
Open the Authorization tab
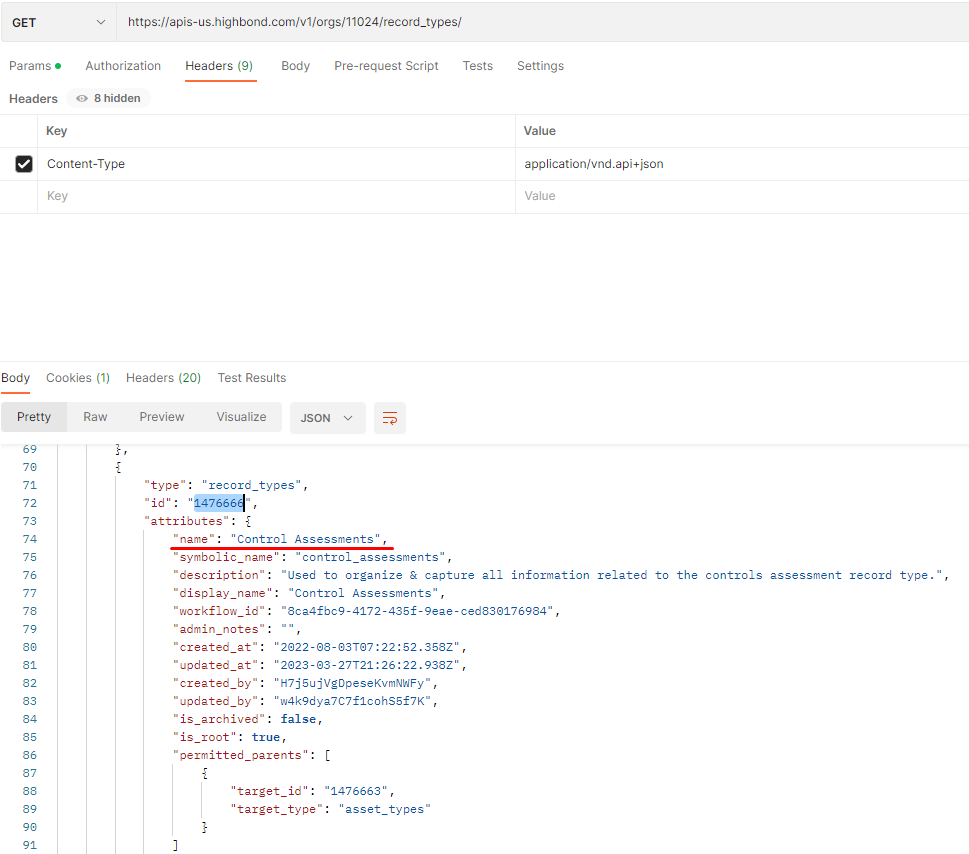point(123,66)
